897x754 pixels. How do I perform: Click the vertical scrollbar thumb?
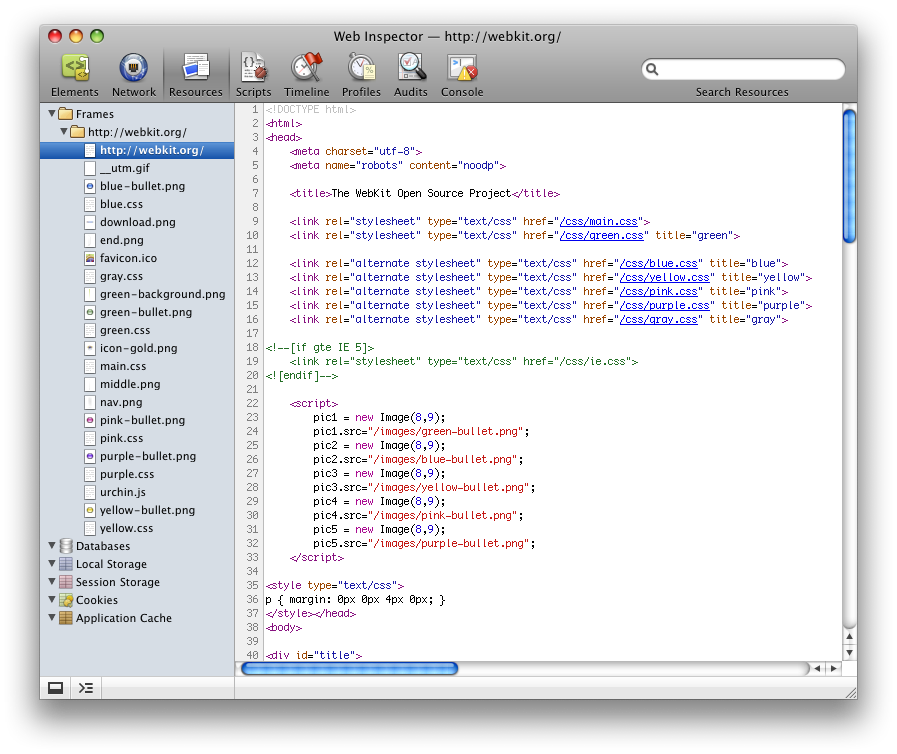point(850,176)
